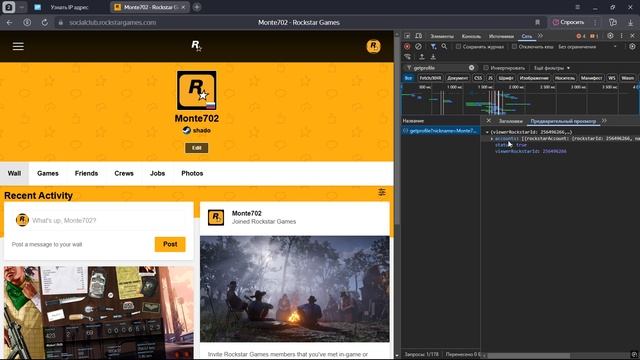Click the avatar icon in the activity card

[x=216, y=218]
